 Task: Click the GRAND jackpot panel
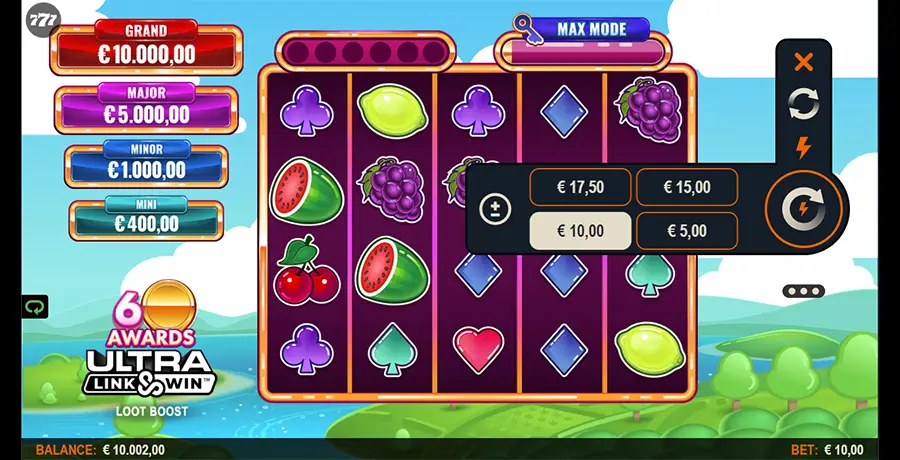point(146,48)
